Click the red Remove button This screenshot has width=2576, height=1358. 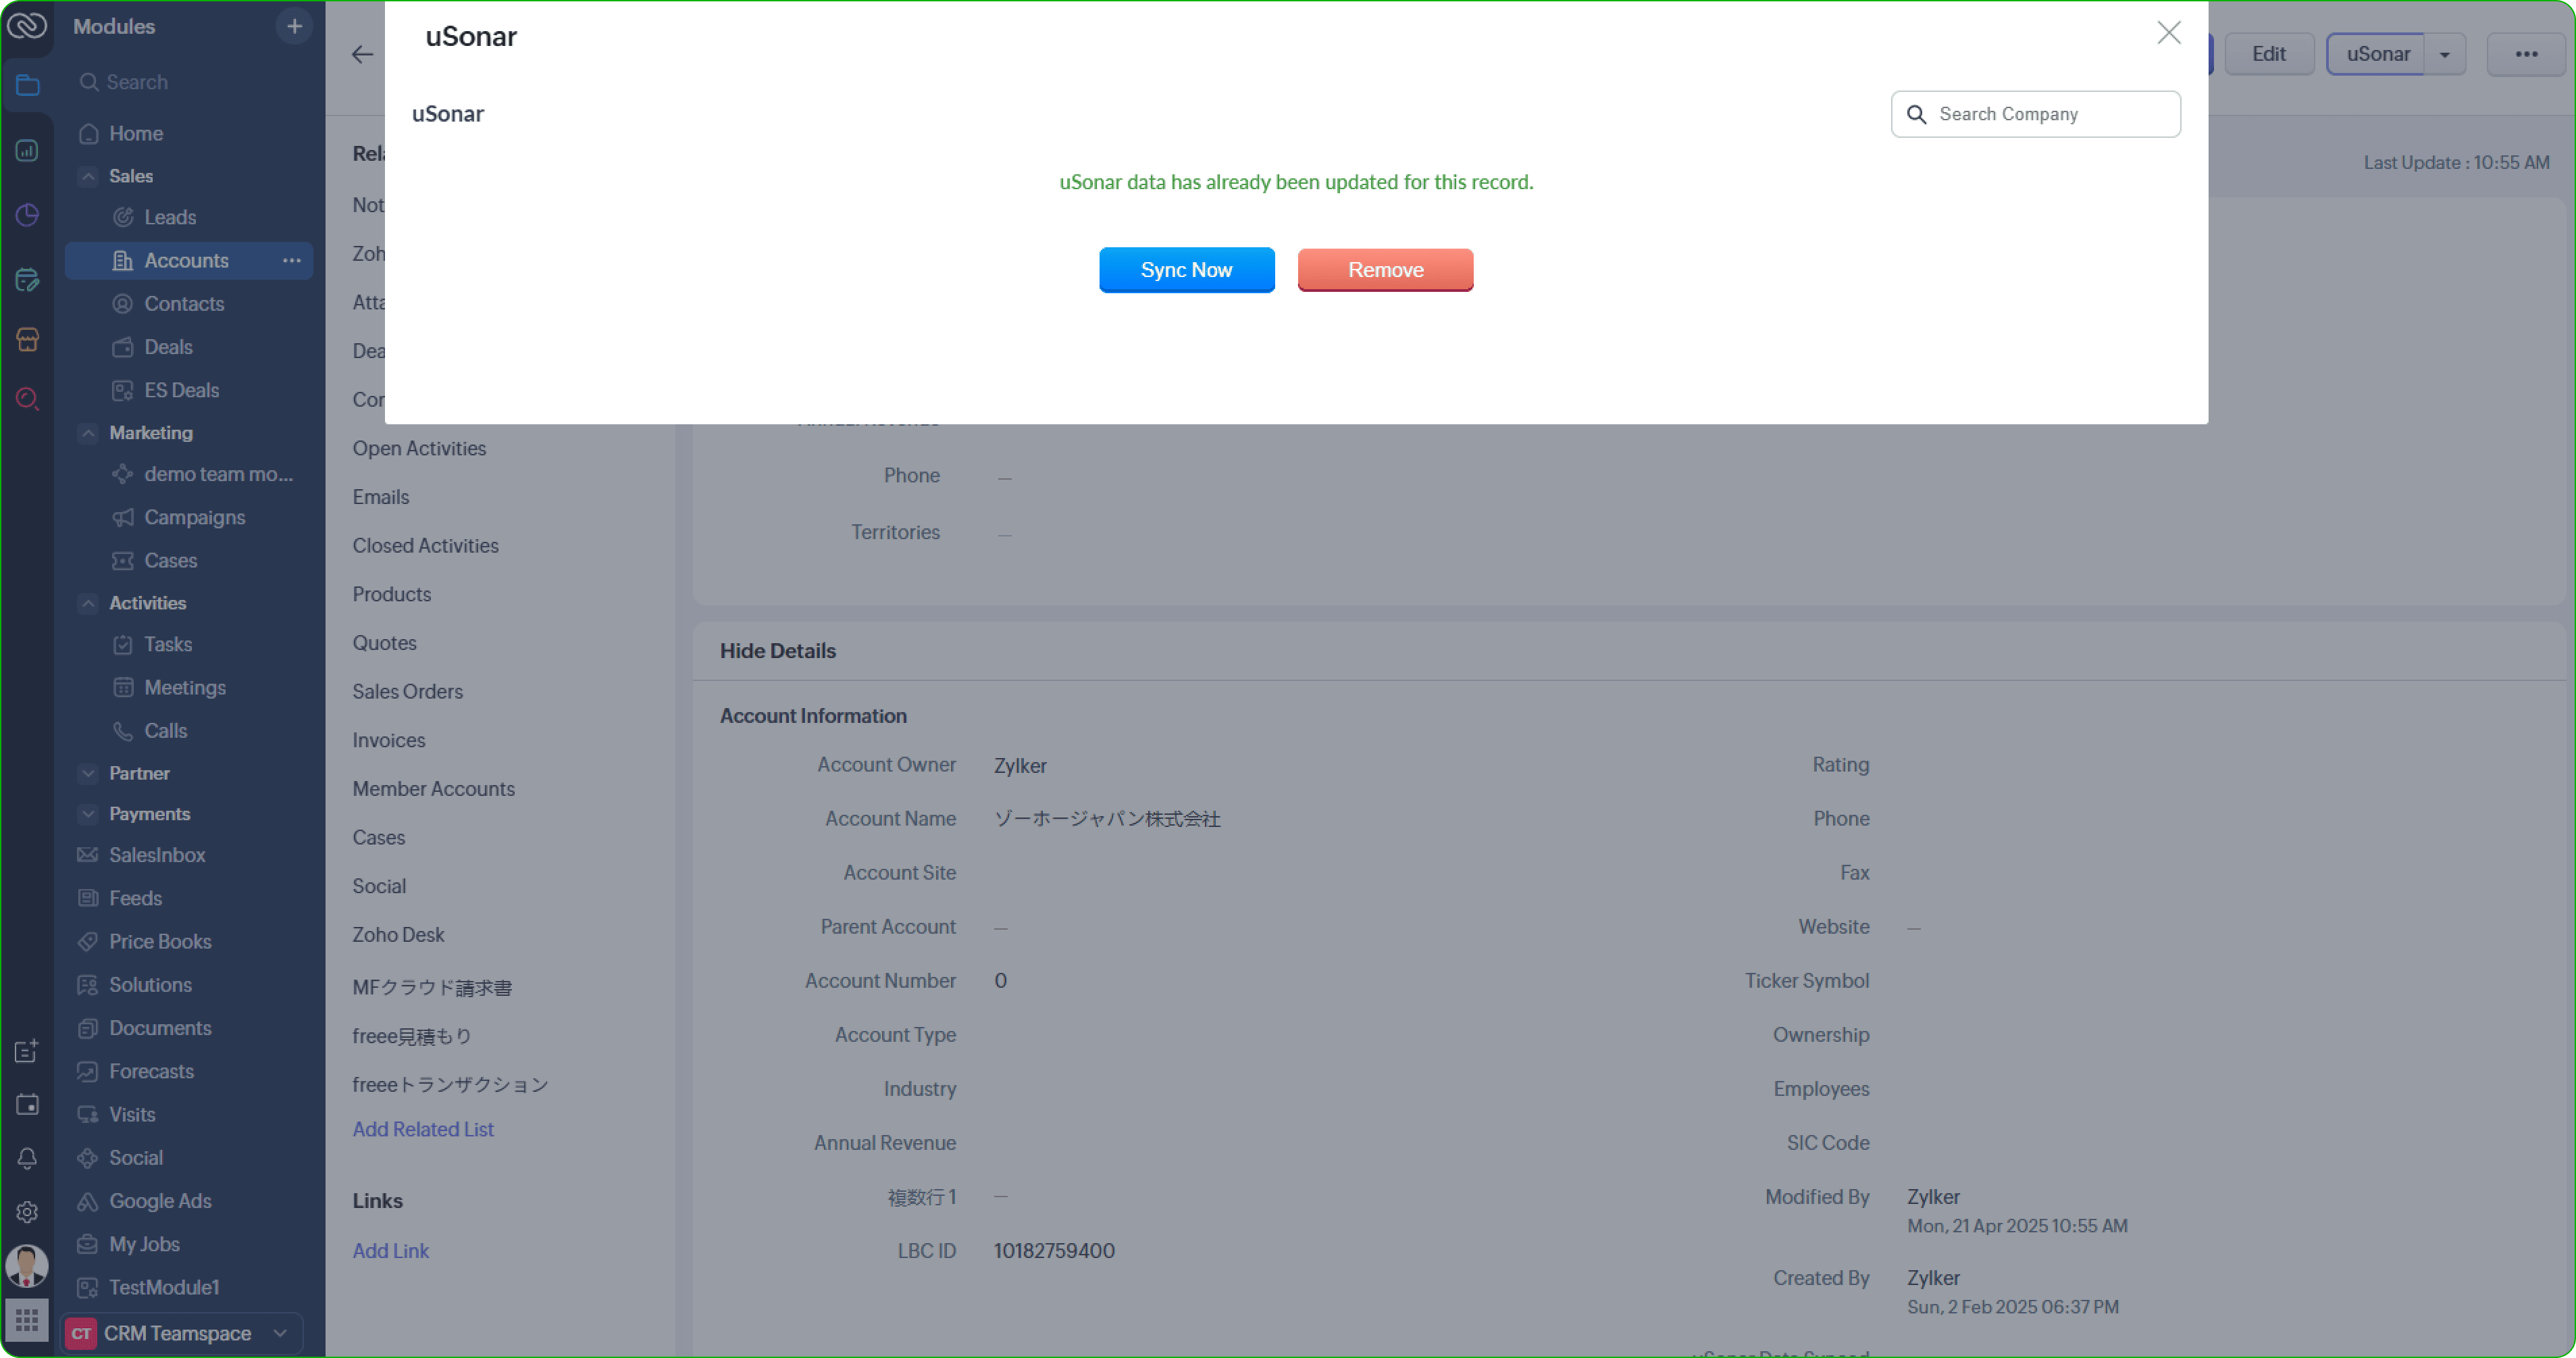(1384, 270)
